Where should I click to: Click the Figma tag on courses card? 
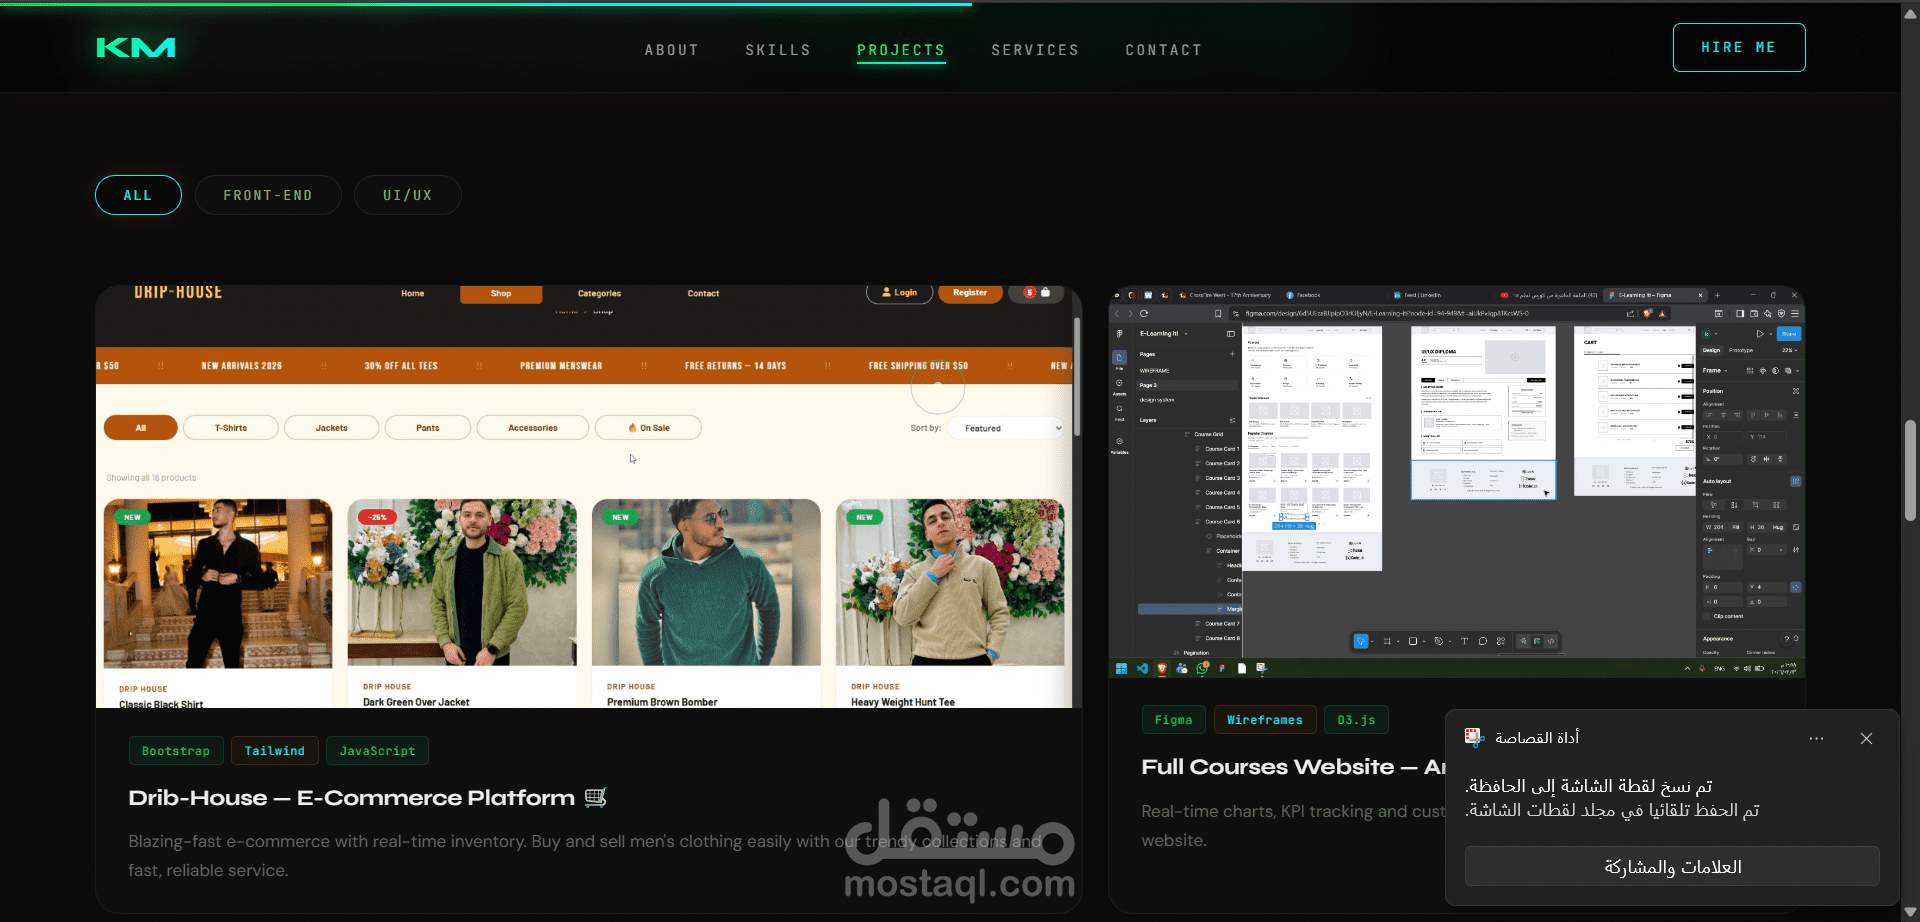(x=1174, y=720)
